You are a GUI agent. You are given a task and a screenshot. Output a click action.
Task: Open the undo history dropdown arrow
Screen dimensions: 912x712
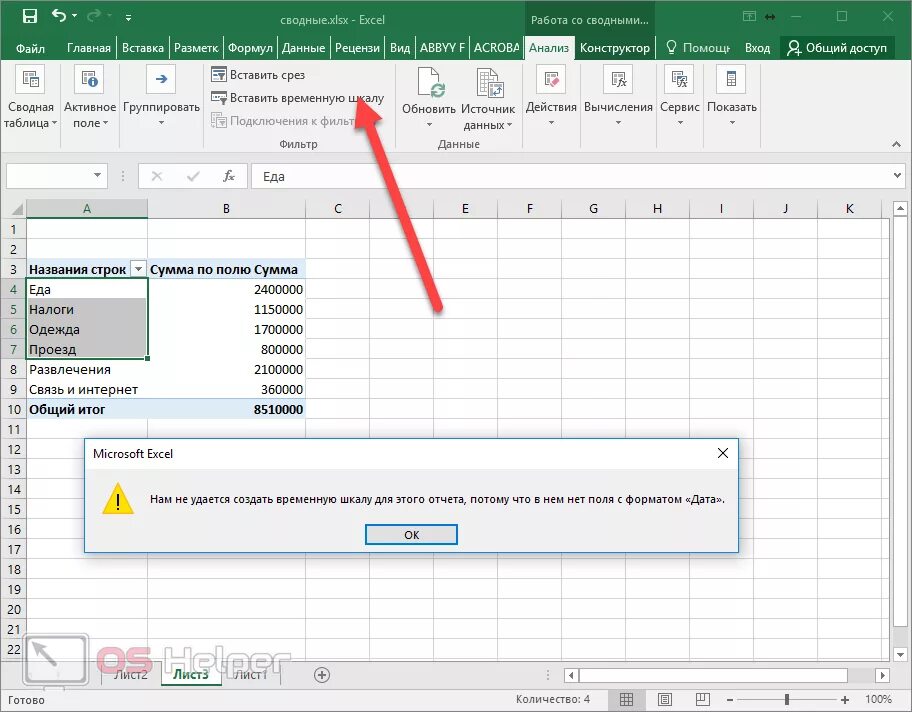[x=74, y=16]
